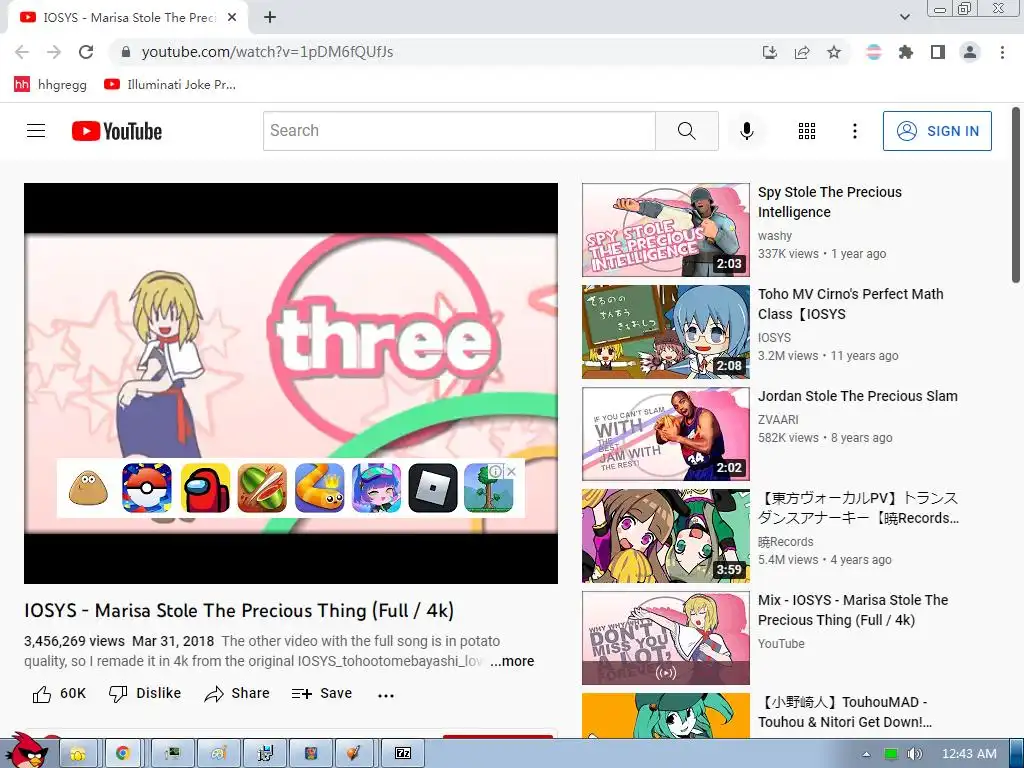Click the Among Us app icon
The image size is (1024, 768).
point(205,488)
